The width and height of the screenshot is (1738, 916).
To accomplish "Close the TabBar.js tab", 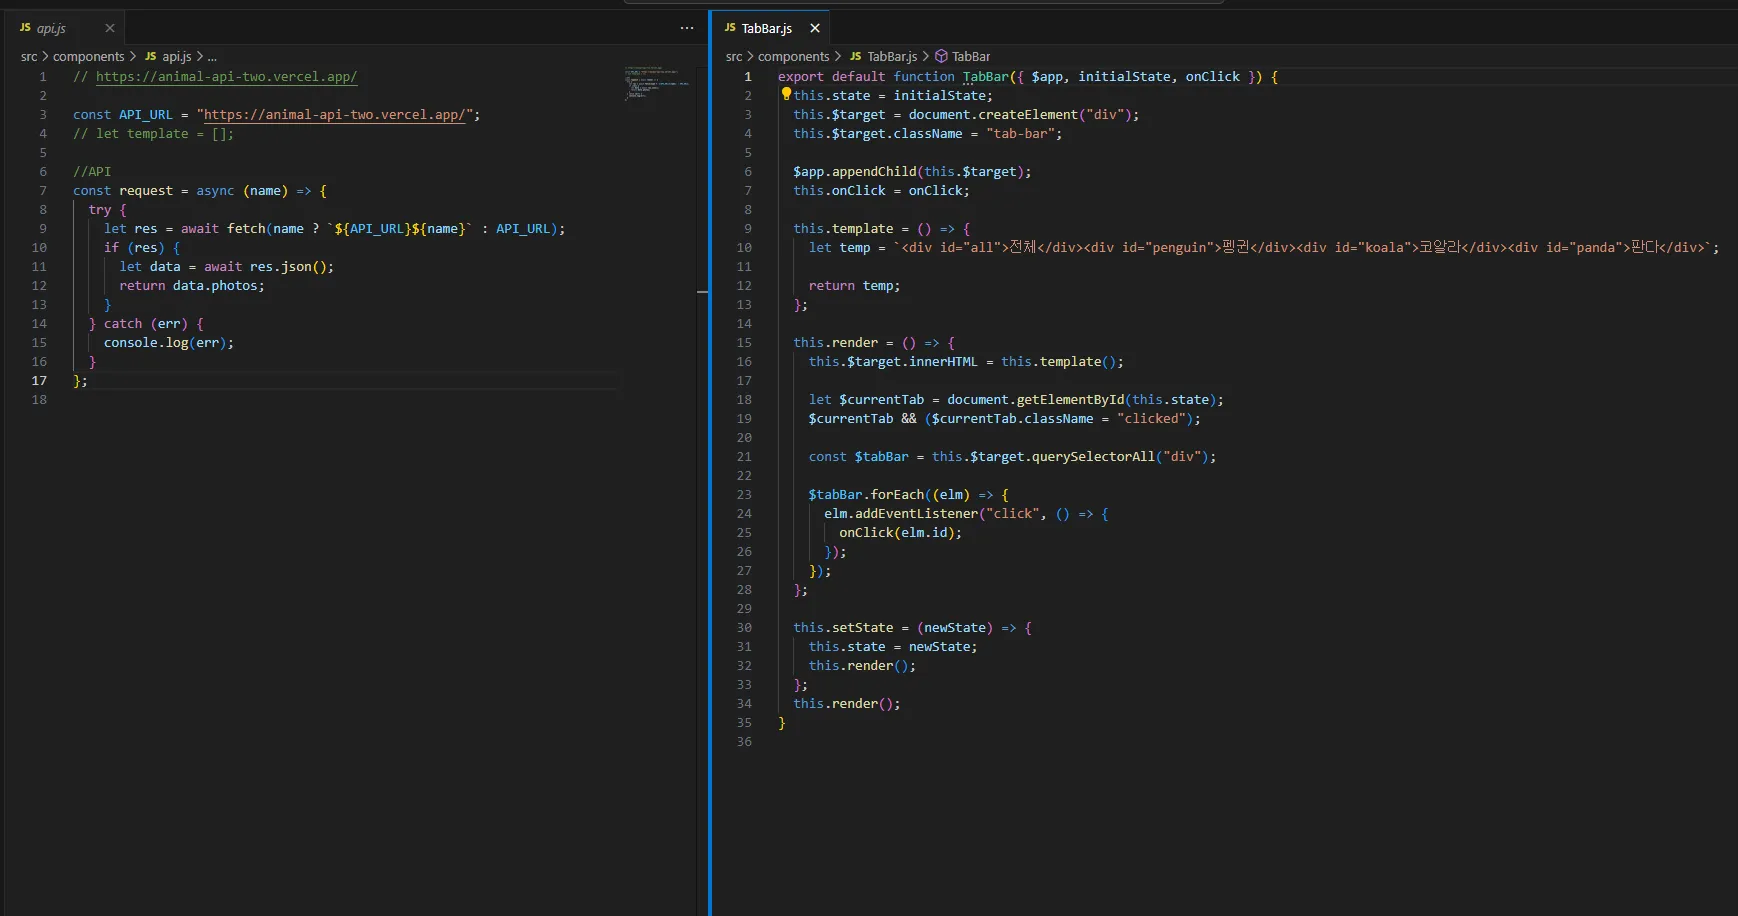I will pyautogui.click(x=815, y=28).
